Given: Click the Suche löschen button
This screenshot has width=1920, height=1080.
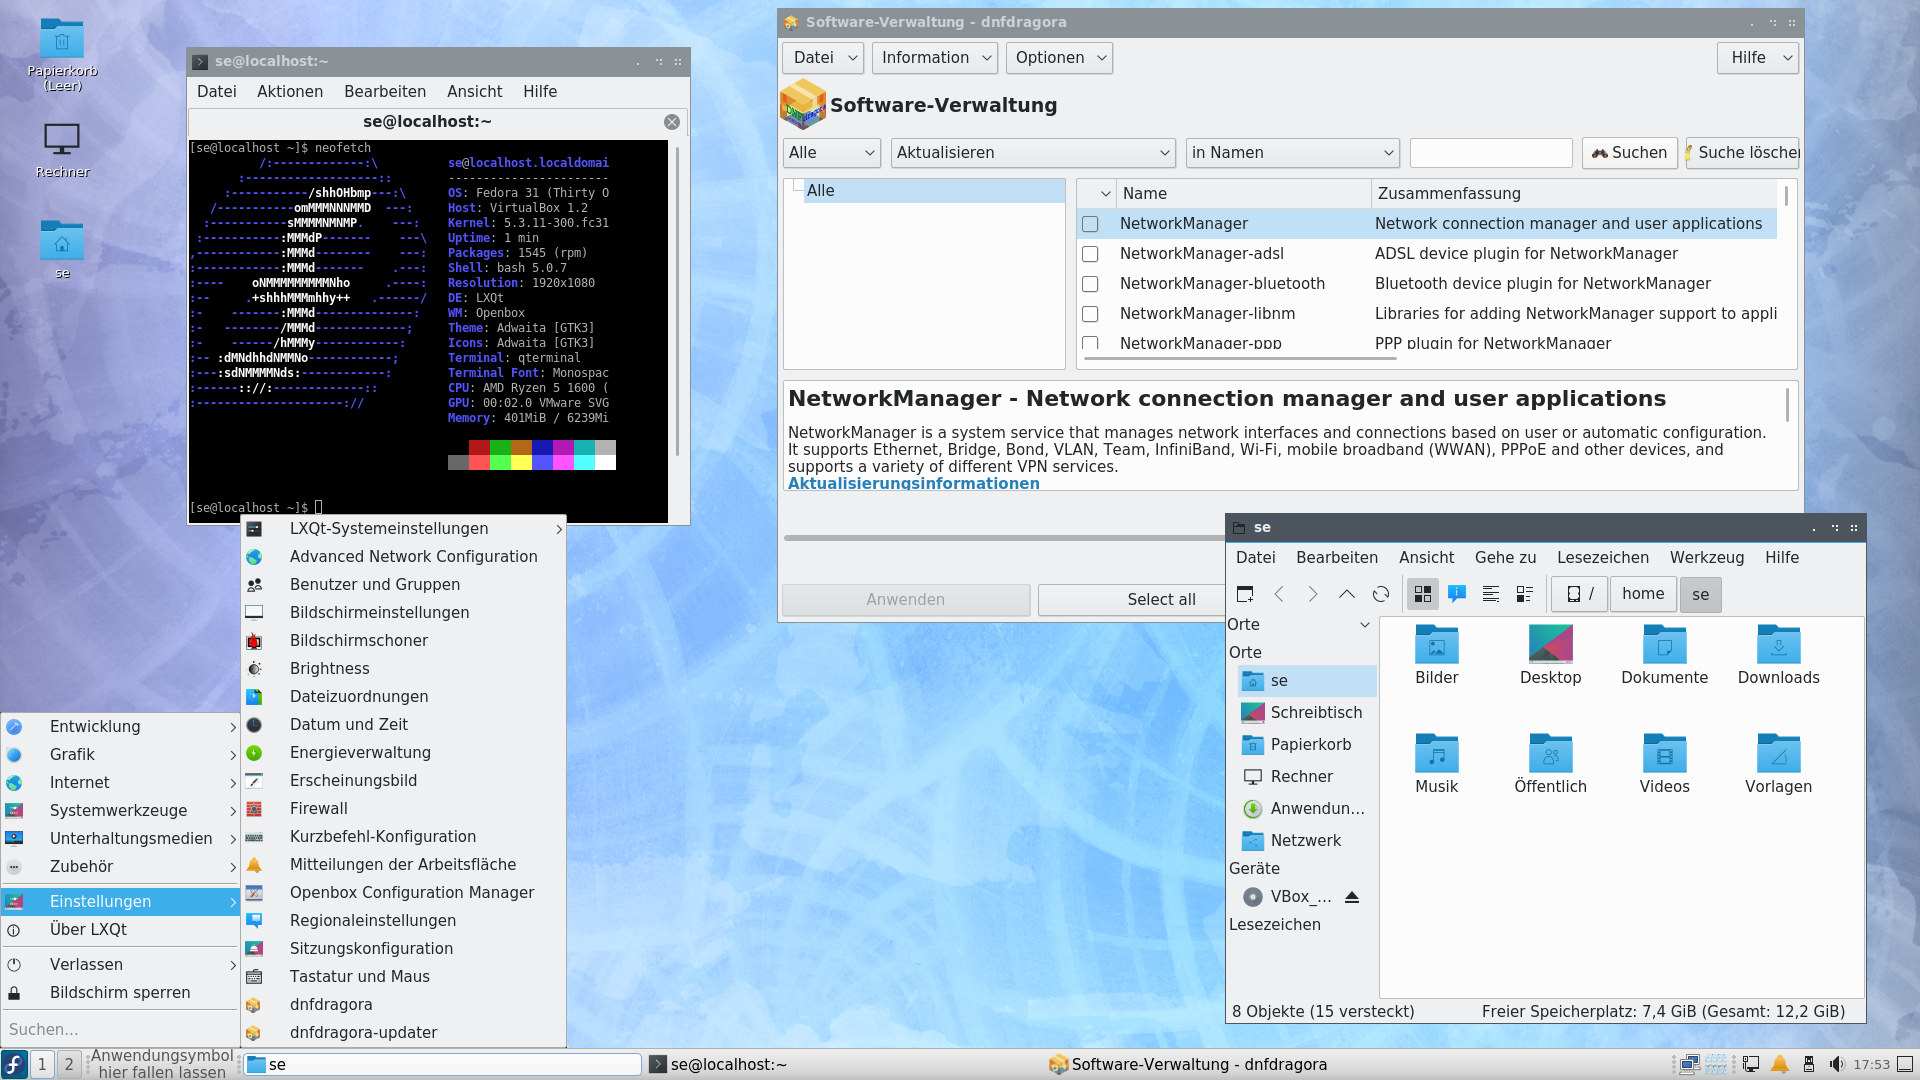Looking at the screenshot, I should tap(1743, 153).
